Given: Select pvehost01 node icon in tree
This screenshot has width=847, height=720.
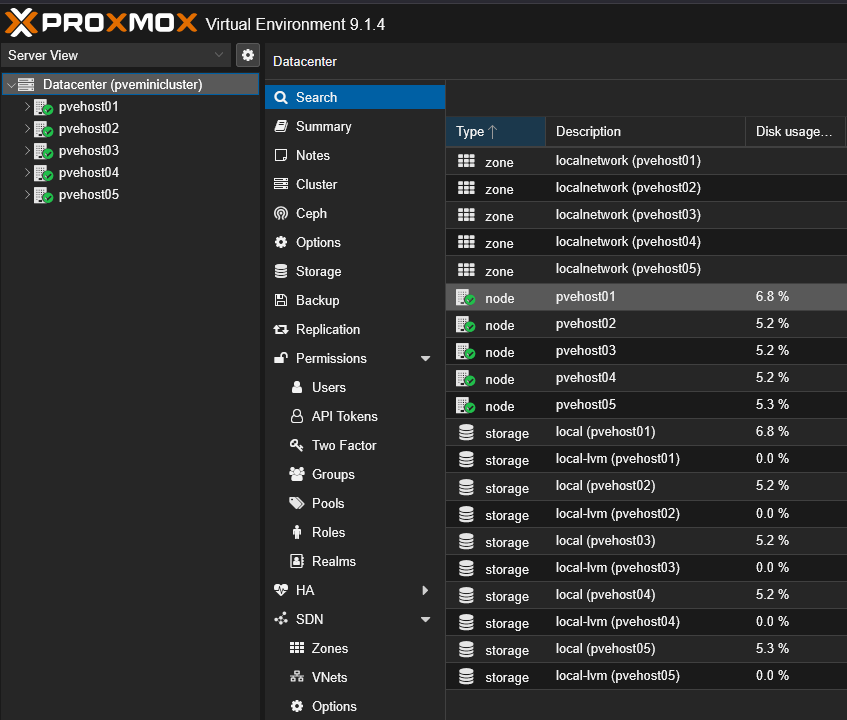Looking at the screenshot, I should tap(43, 107).
